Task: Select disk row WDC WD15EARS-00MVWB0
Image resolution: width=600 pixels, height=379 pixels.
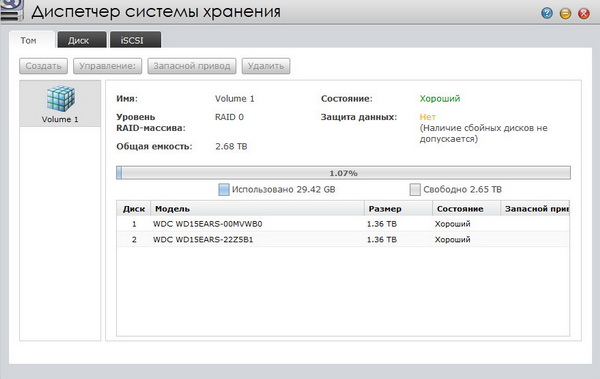Action: 343,224
